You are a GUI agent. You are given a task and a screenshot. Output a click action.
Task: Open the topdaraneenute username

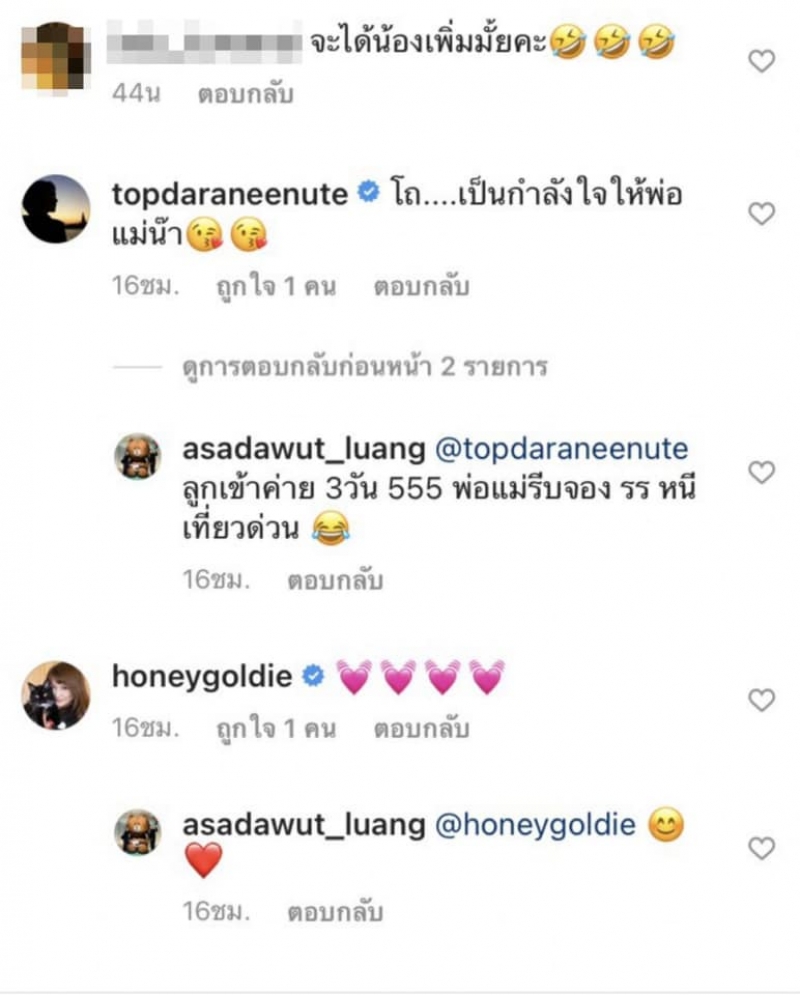click(230, 194)
